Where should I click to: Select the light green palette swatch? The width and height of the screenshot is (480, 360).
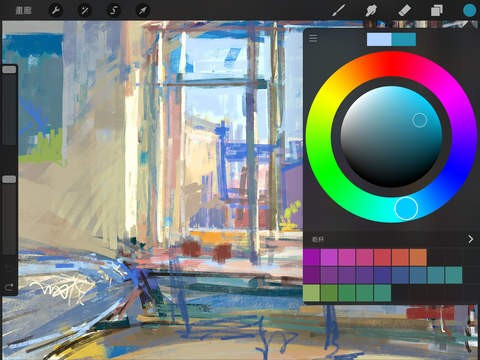click(312, 293)
